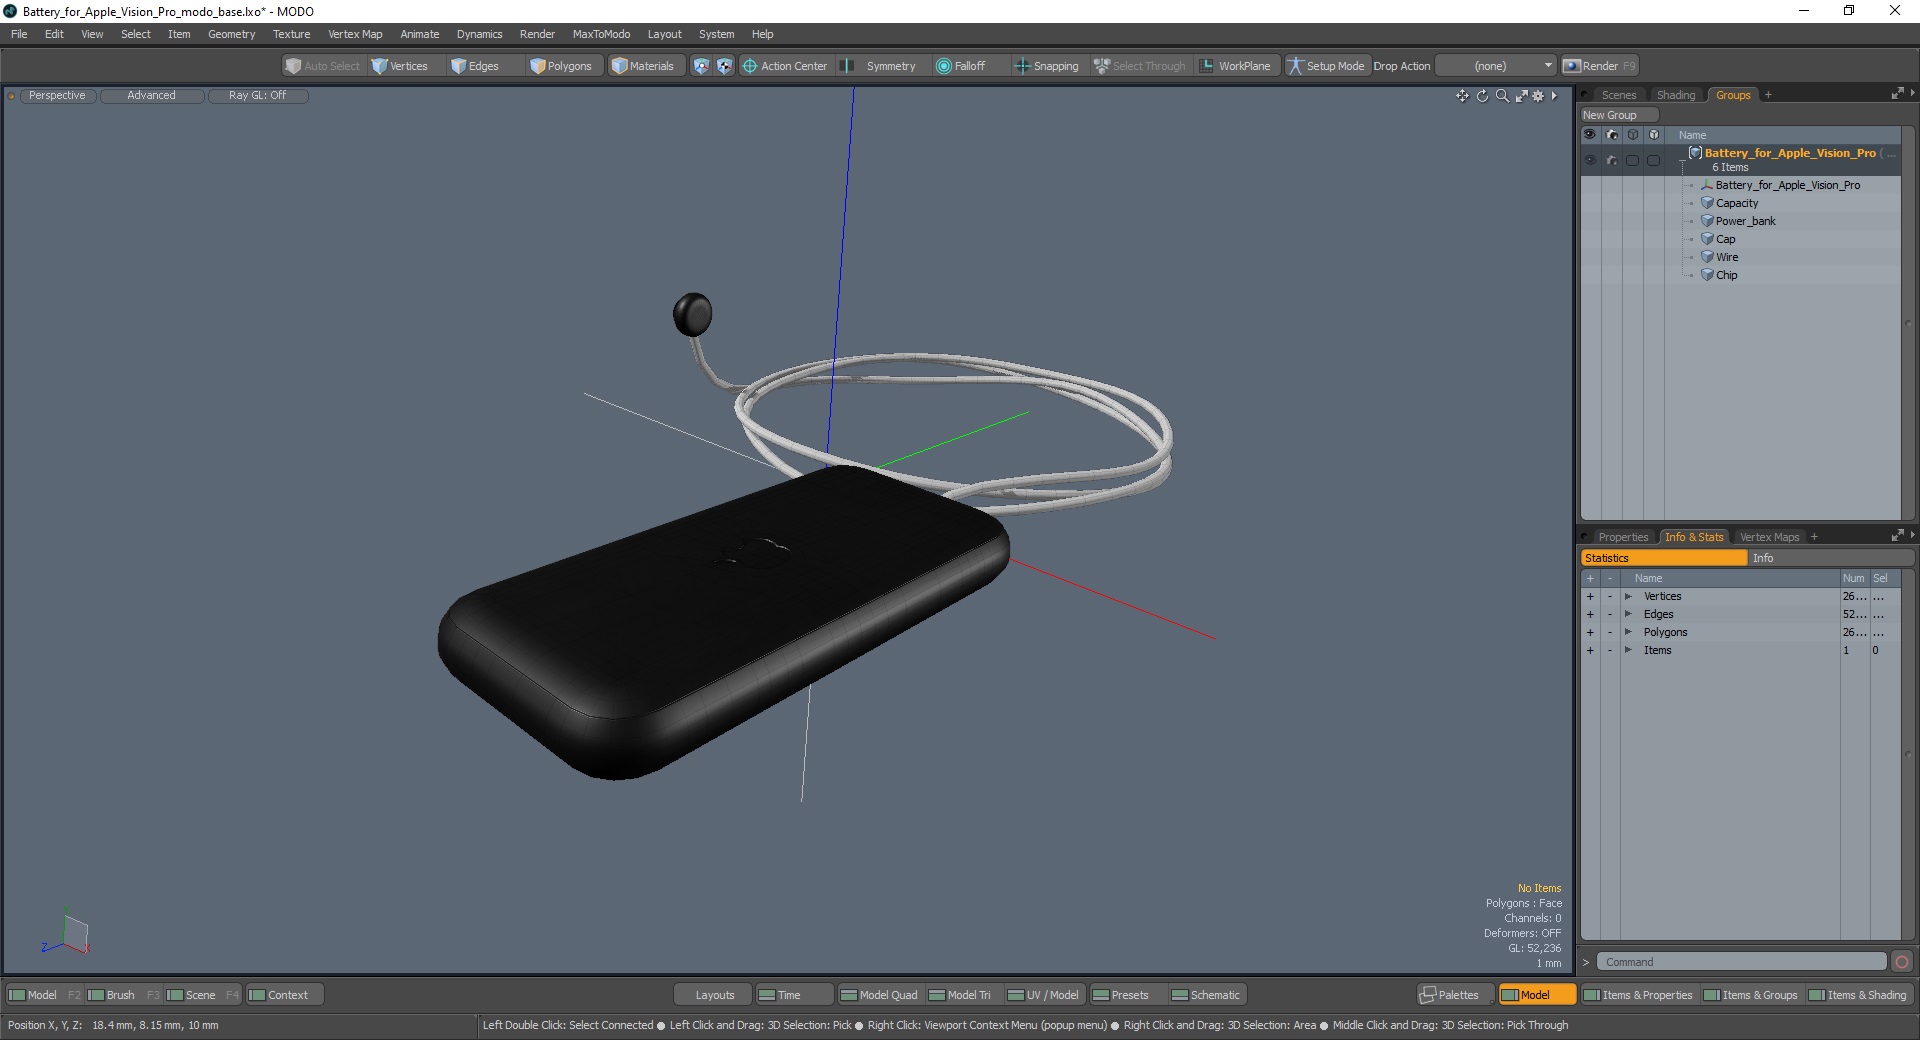
Task: Switch to Items & Properties layout
Action: (1638, 995)
